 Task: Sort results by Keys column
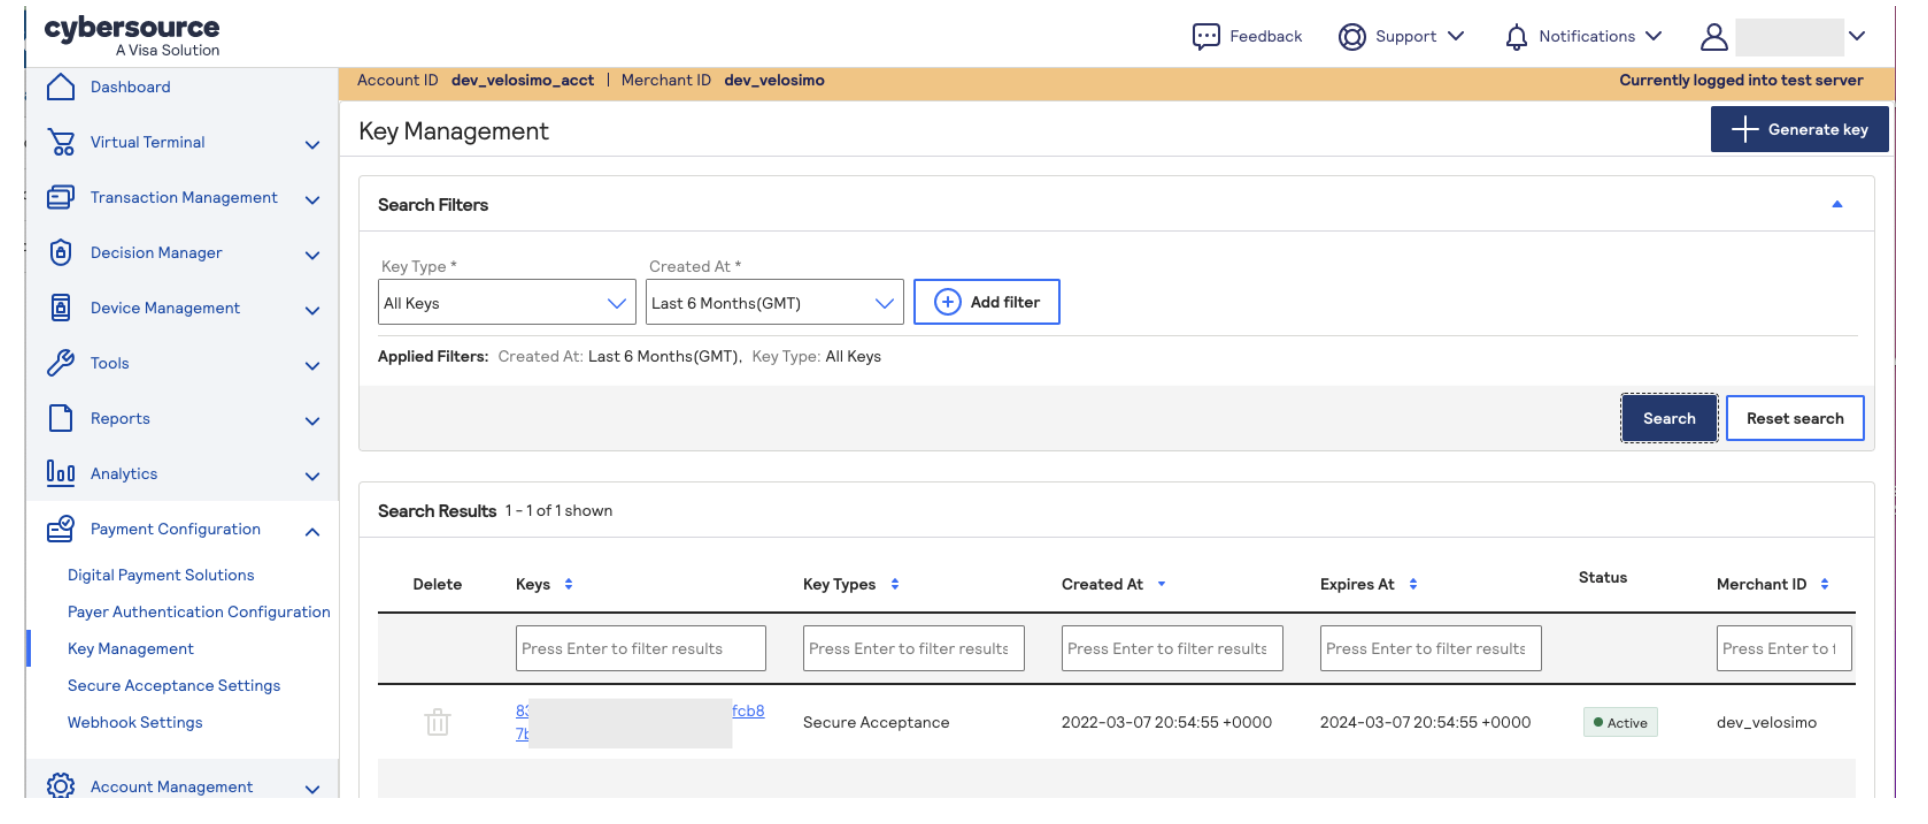[569, 584]
